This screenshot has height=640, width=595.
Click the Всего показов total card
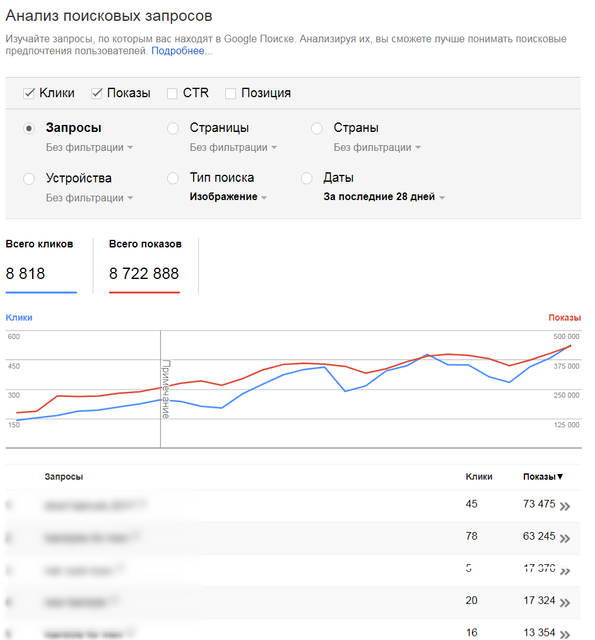[x=144, y=266]
